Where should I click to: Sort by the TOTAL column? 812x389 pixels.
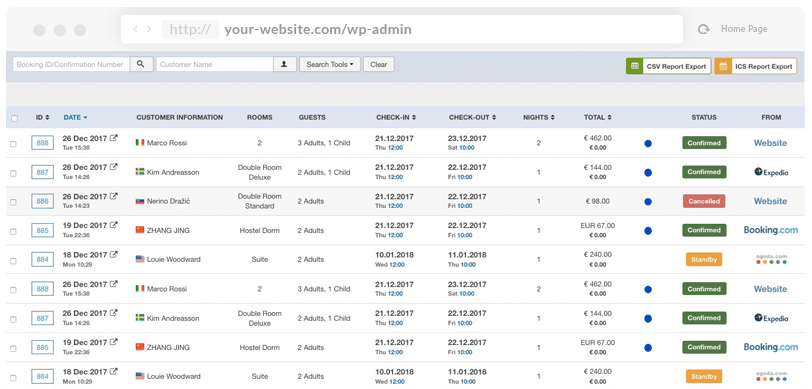coord(598,118)
